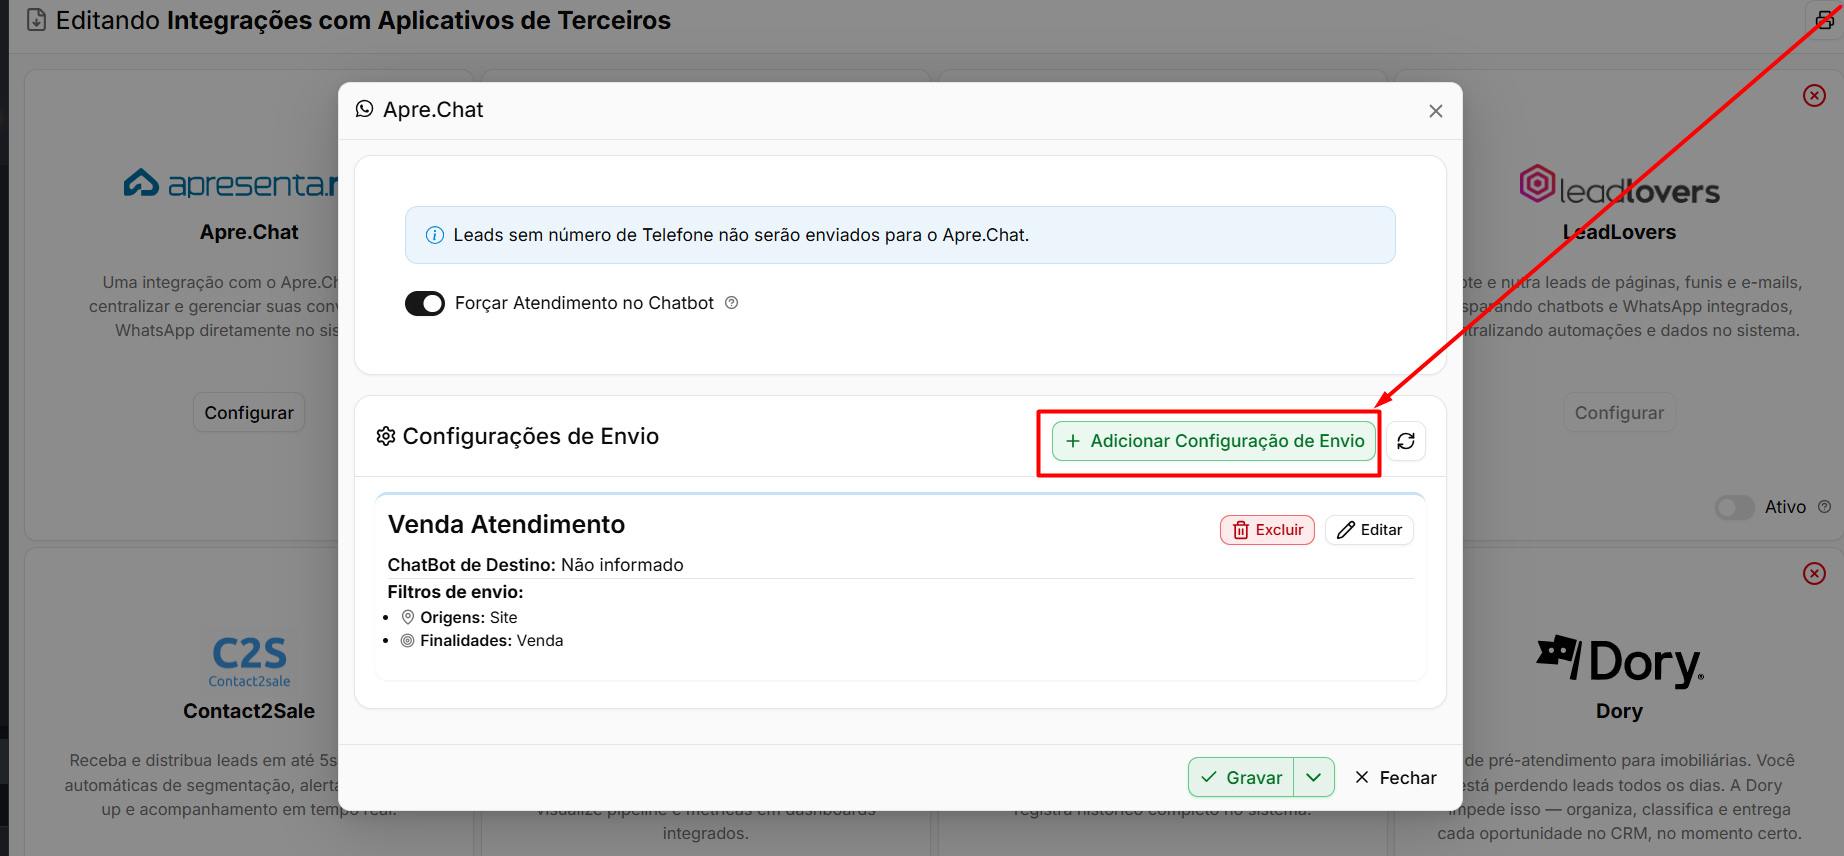Click the page icon before Editando title
The width and height of the screenshot is (1844, 856).
click(36, 20)
